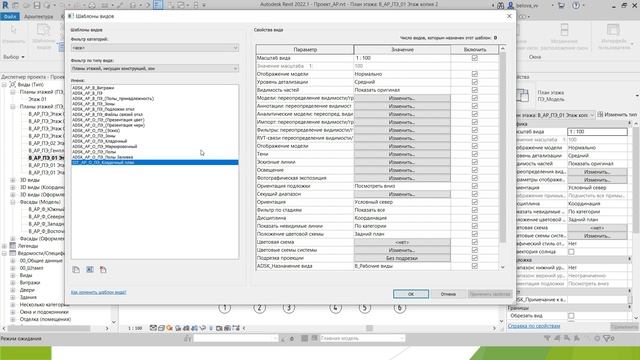Click the filter funnel icon in the status bar
Image resolution: width=640 pixels, height=360 pixels.
607,338
